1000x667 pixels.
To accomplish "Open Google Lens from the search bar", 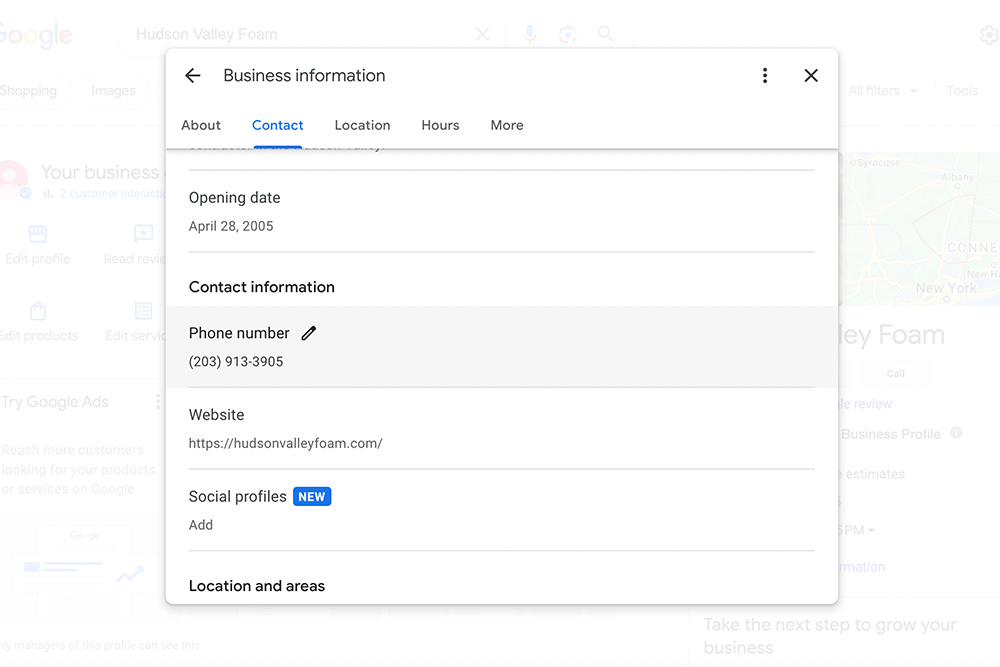I will [x=567, y=33].
